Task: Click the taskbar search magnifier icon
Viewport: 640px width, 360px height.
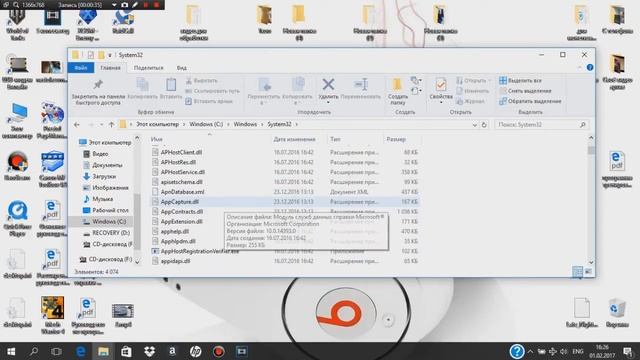Action: tap(34, 351)
